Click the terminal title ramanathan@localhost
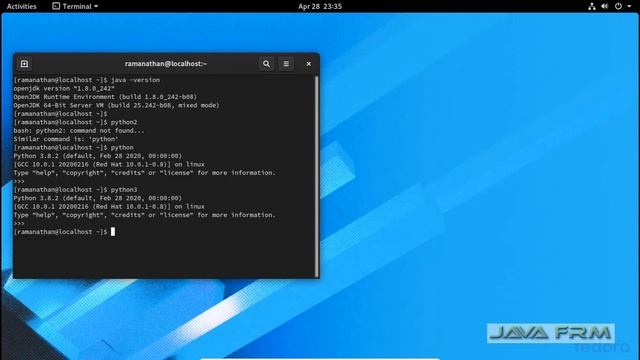Viewport: 640px width, 360px height. click(x=165, y=64)
